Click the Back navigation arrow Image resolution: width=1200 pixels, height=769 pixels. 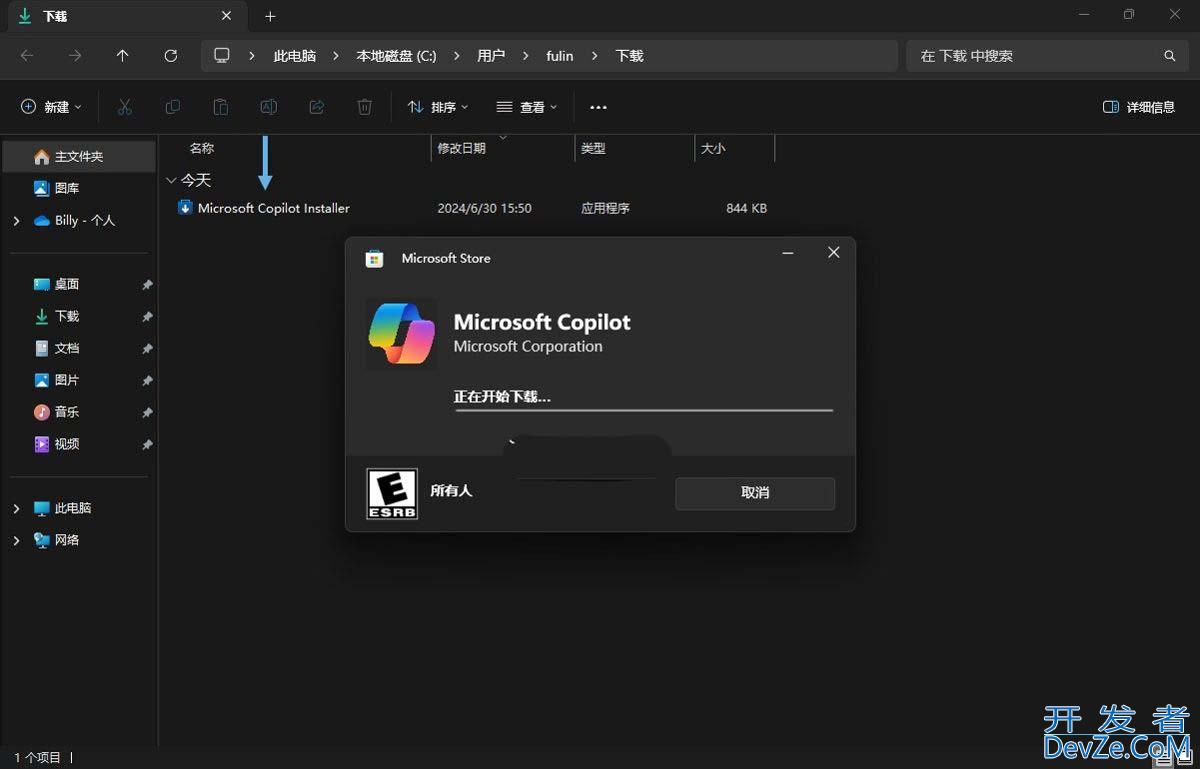click(x=27, y=56)
